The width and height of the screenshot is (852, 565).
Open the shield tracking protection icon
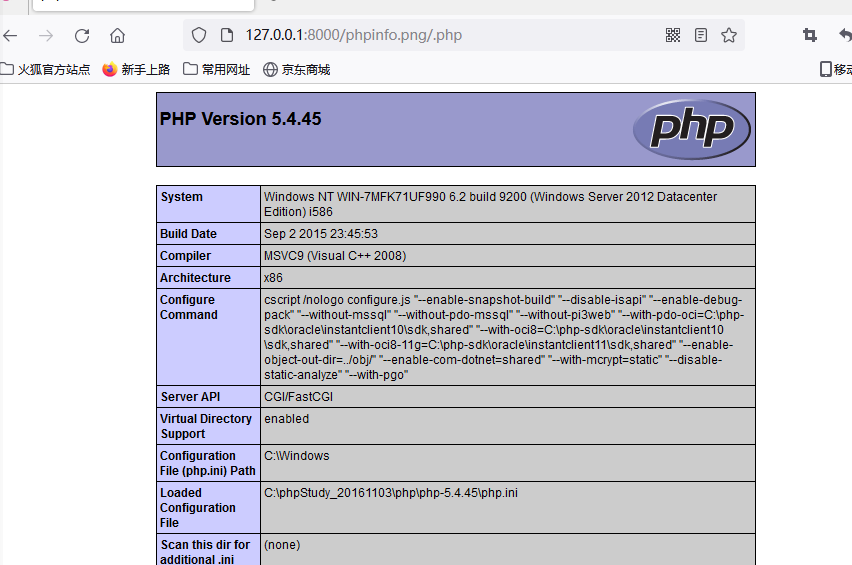coord(199,35)
